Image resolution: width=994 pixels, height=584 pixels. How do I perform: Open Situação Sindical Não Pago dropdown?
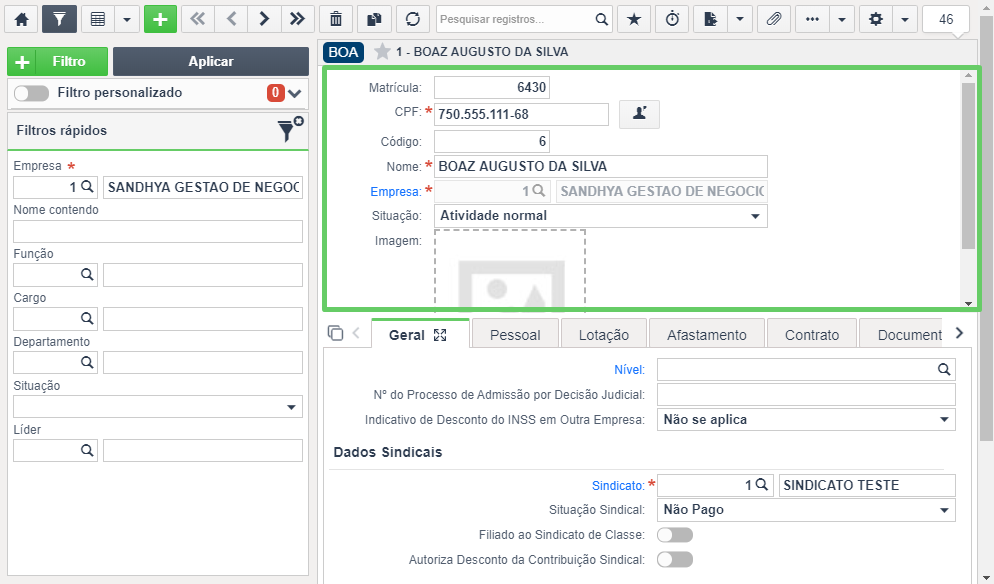(806, 510)
